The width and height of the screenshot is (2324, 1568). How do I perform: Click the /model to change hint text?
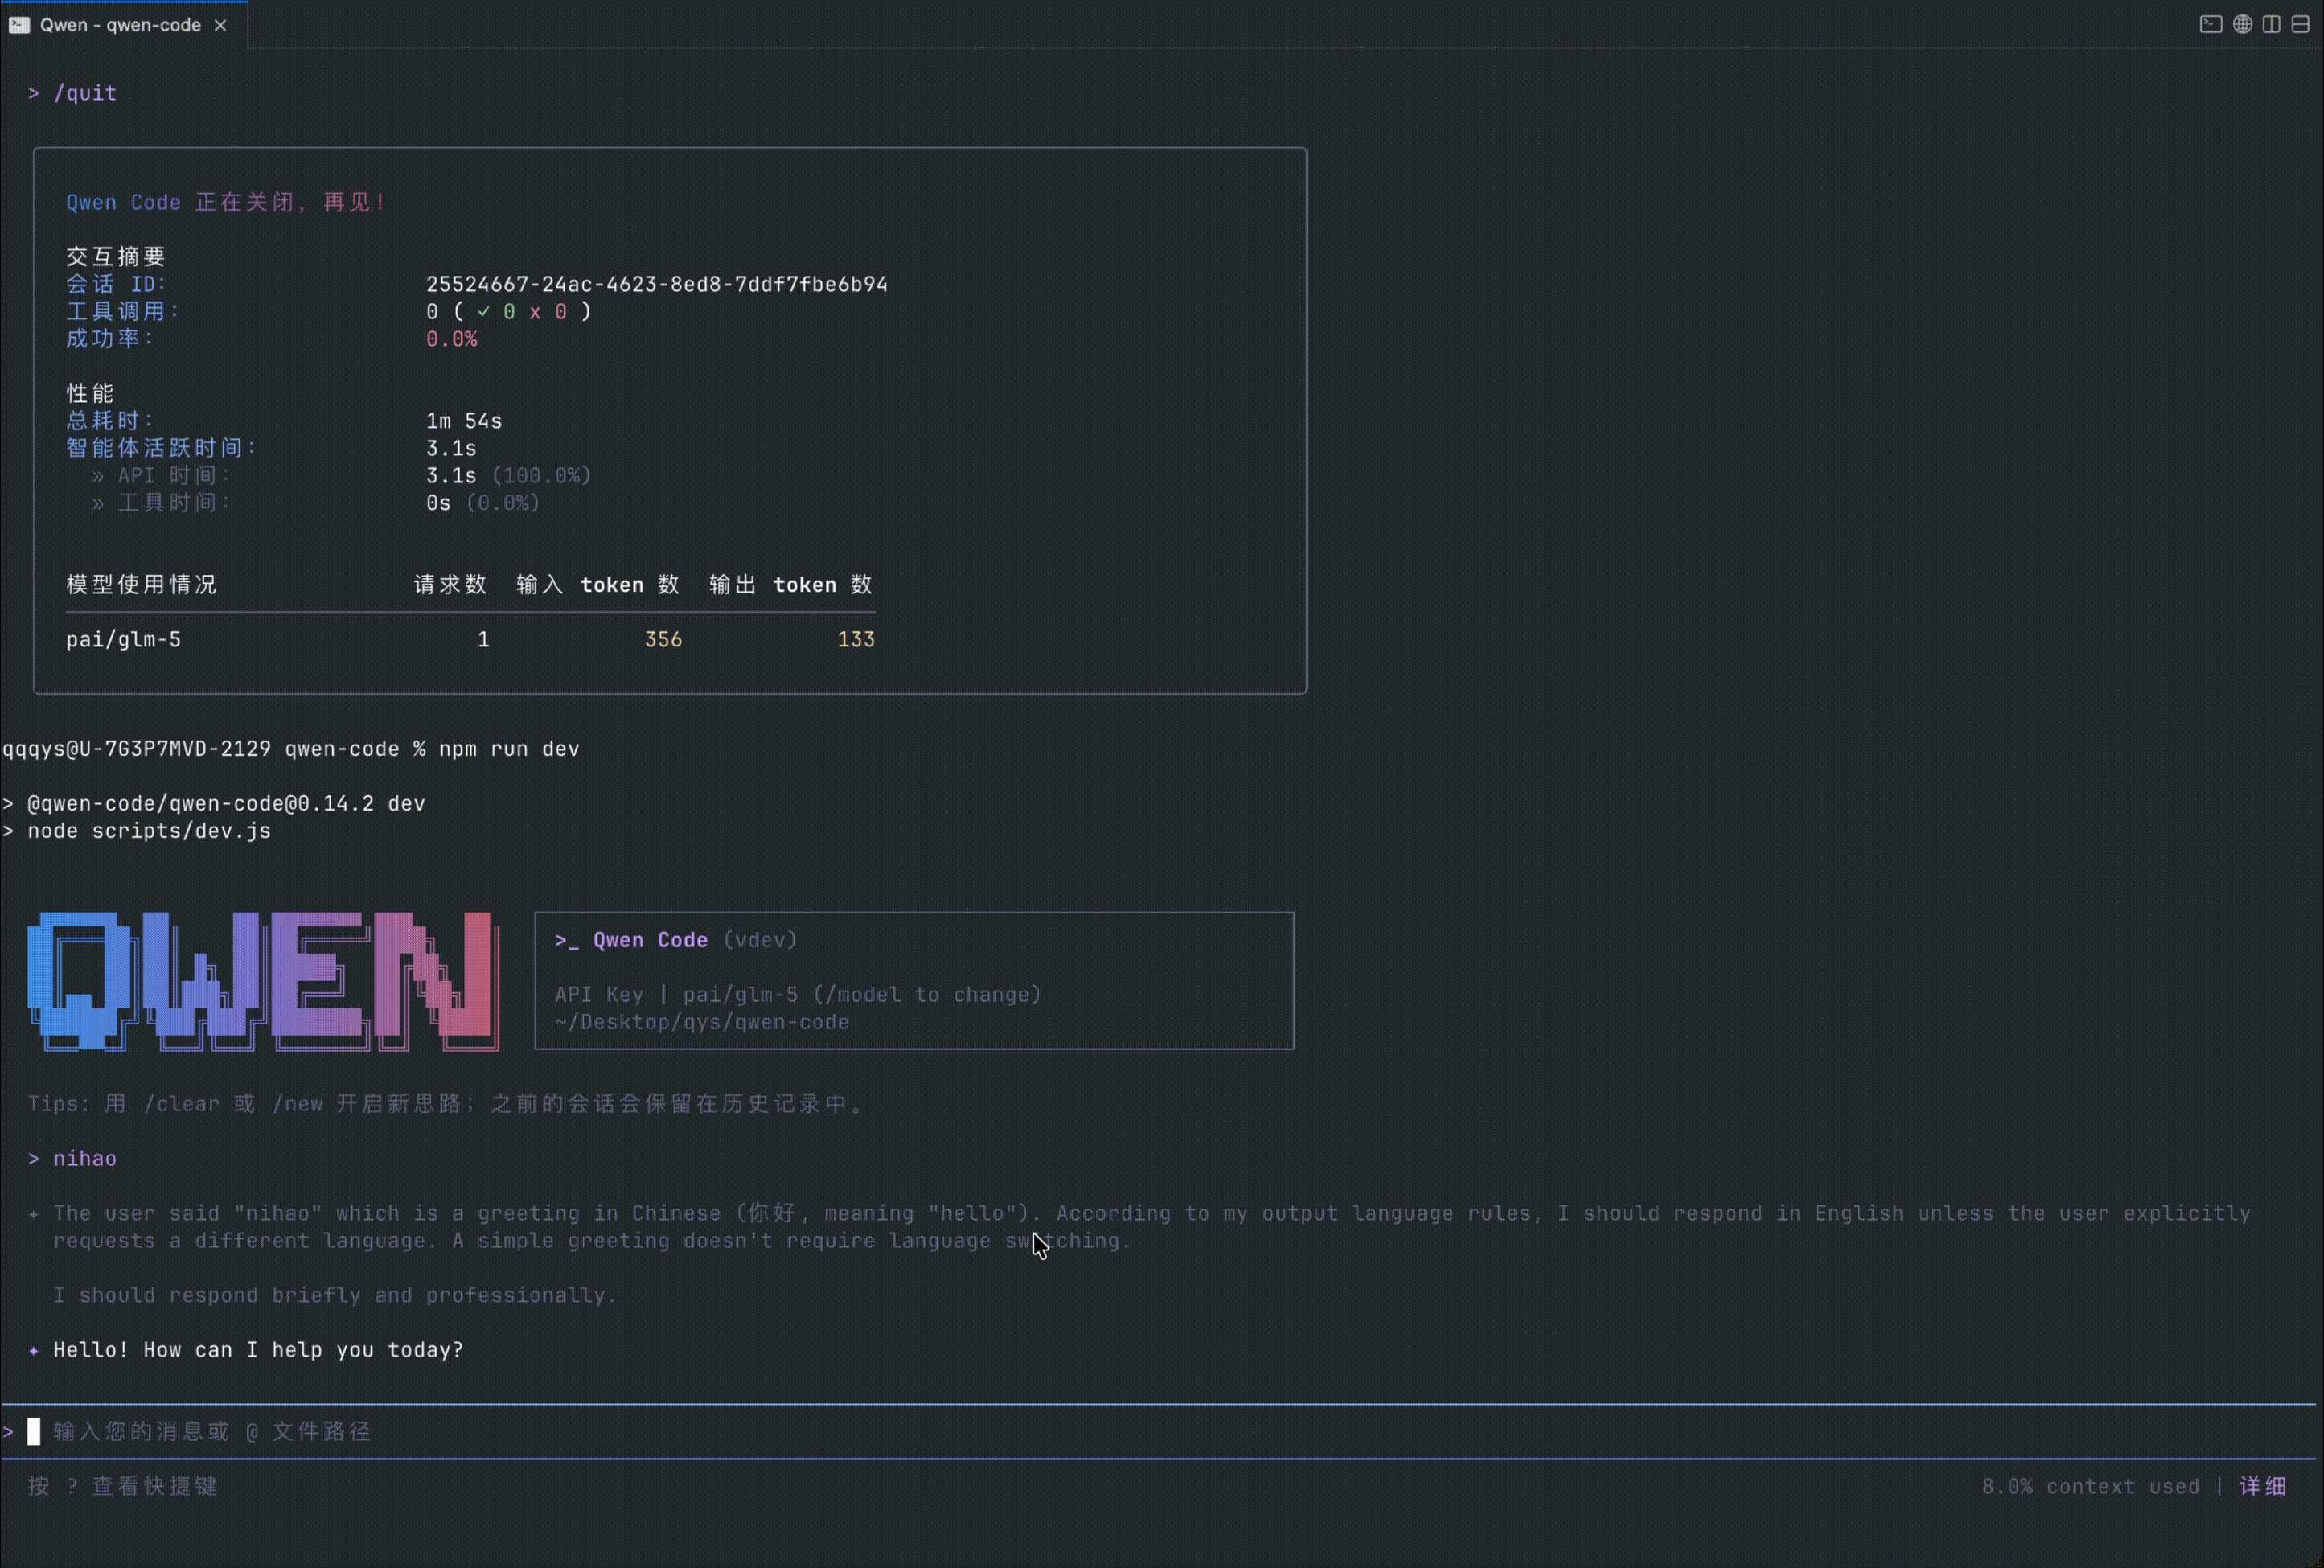pos(927,995)
